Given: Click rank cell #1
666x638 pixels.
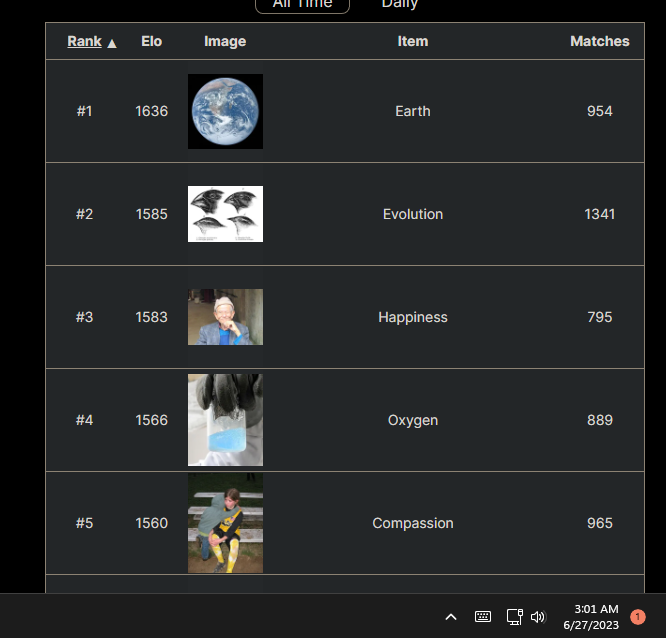Looking at the screenshot, I should coord(84,111).
